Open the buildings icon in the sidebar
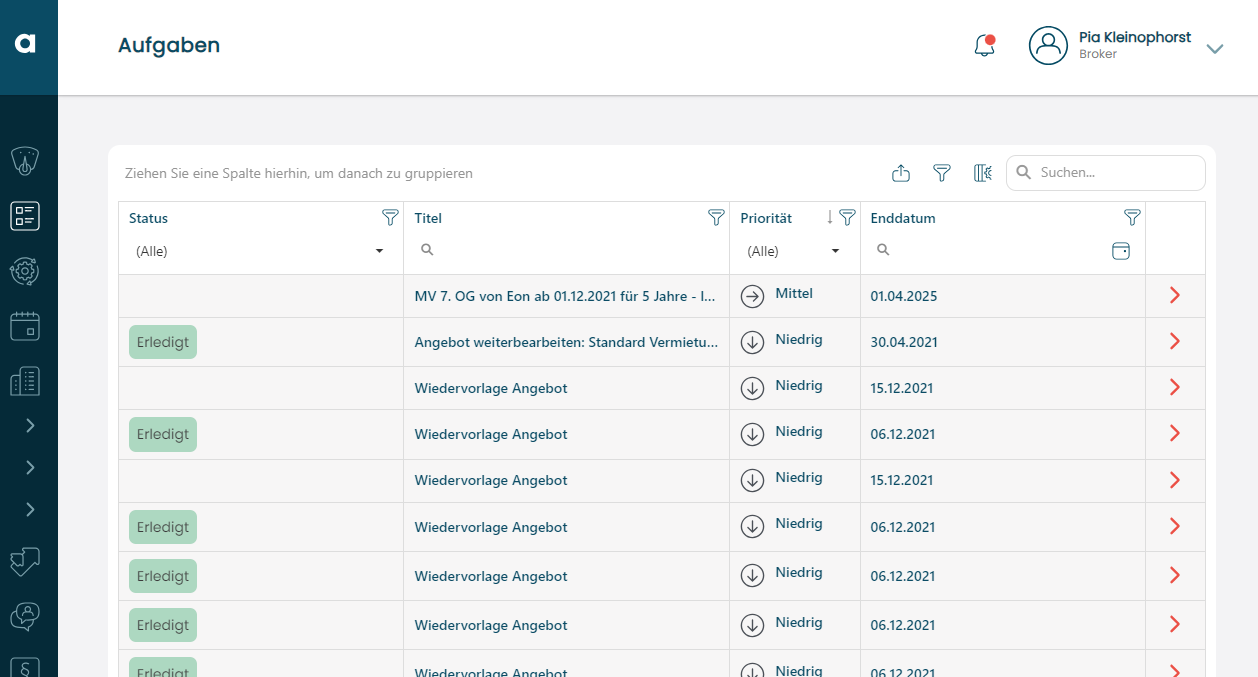This screenshot has height=677, width=1258. tap(25, 381)
